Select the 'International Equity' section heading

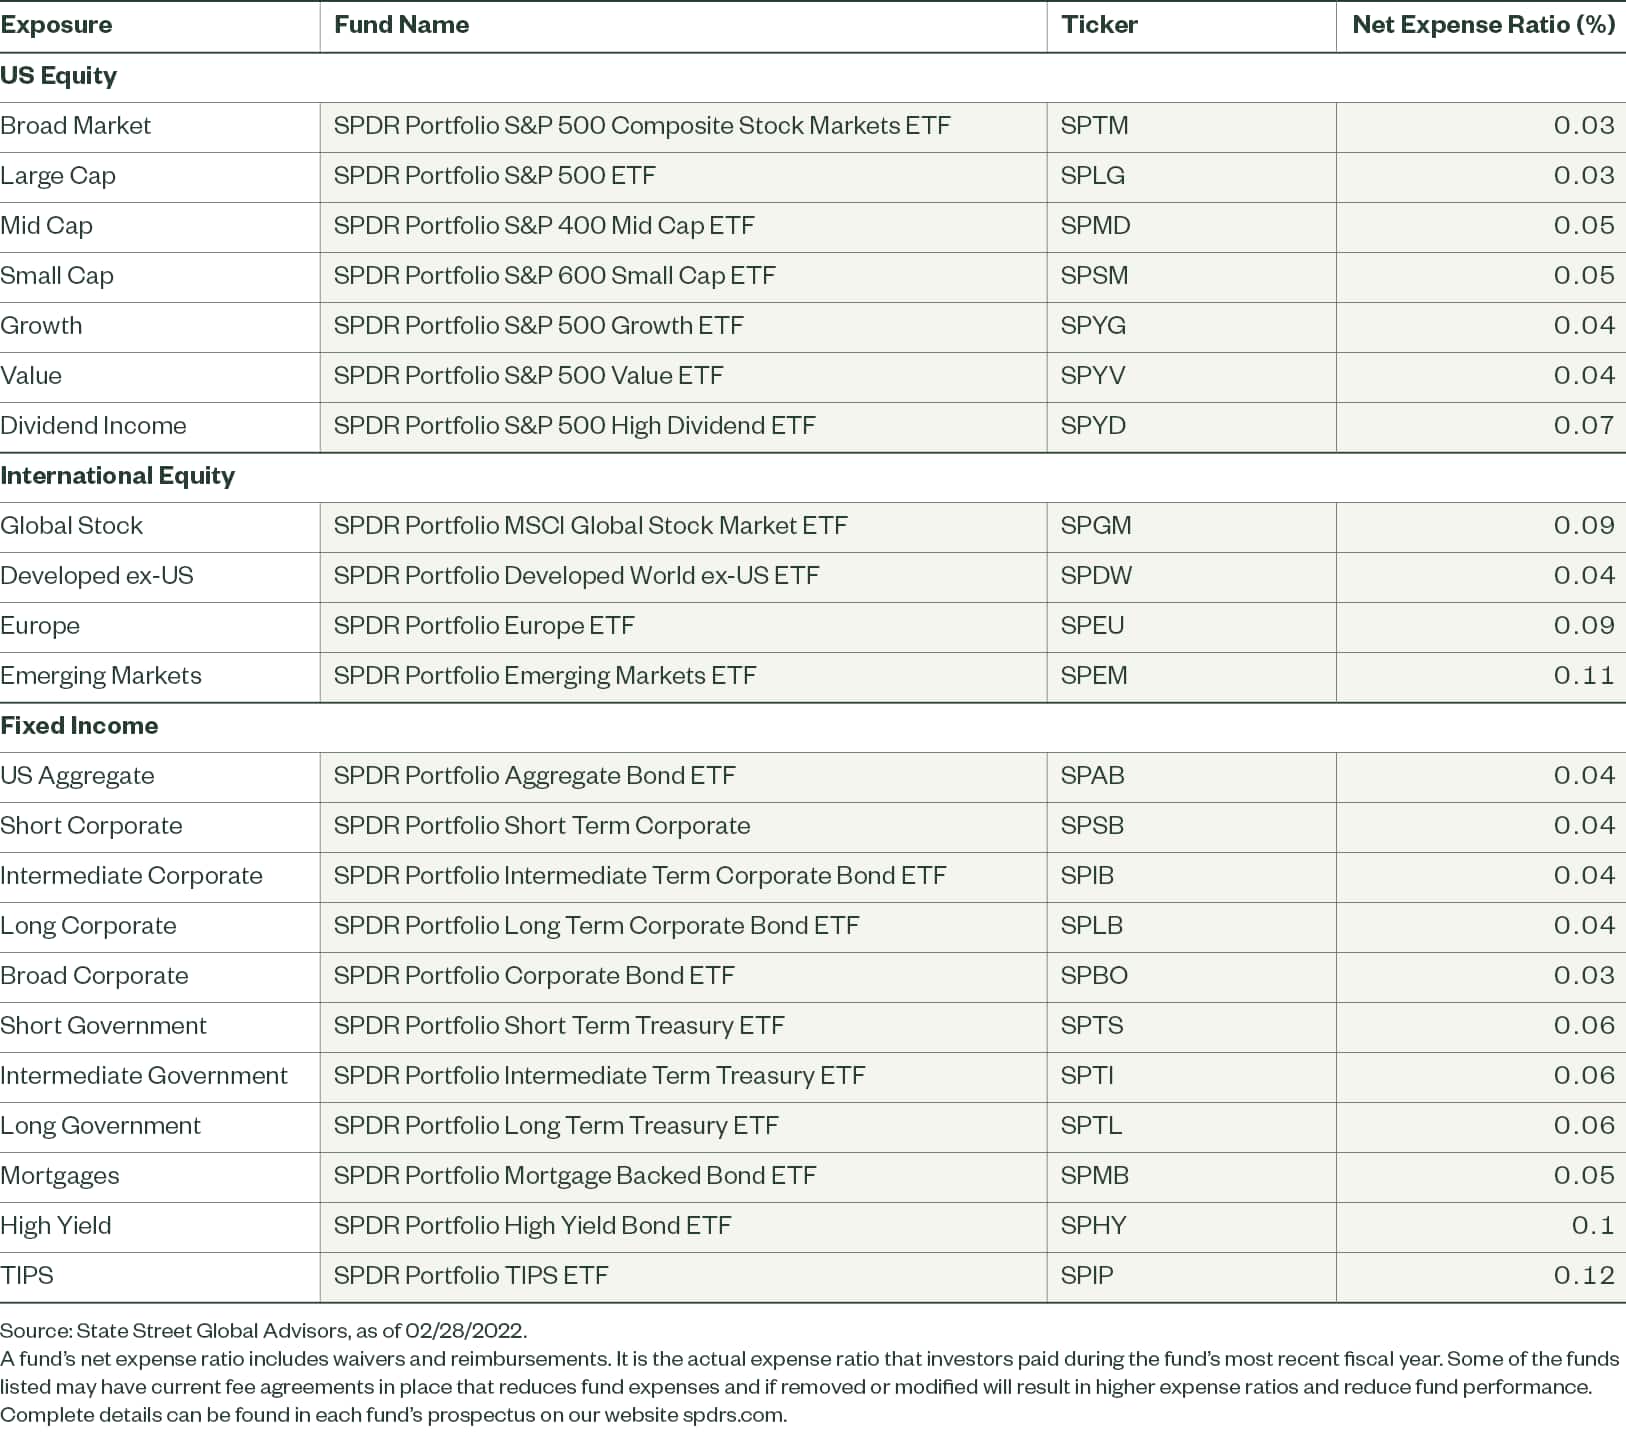click(117, 477)
